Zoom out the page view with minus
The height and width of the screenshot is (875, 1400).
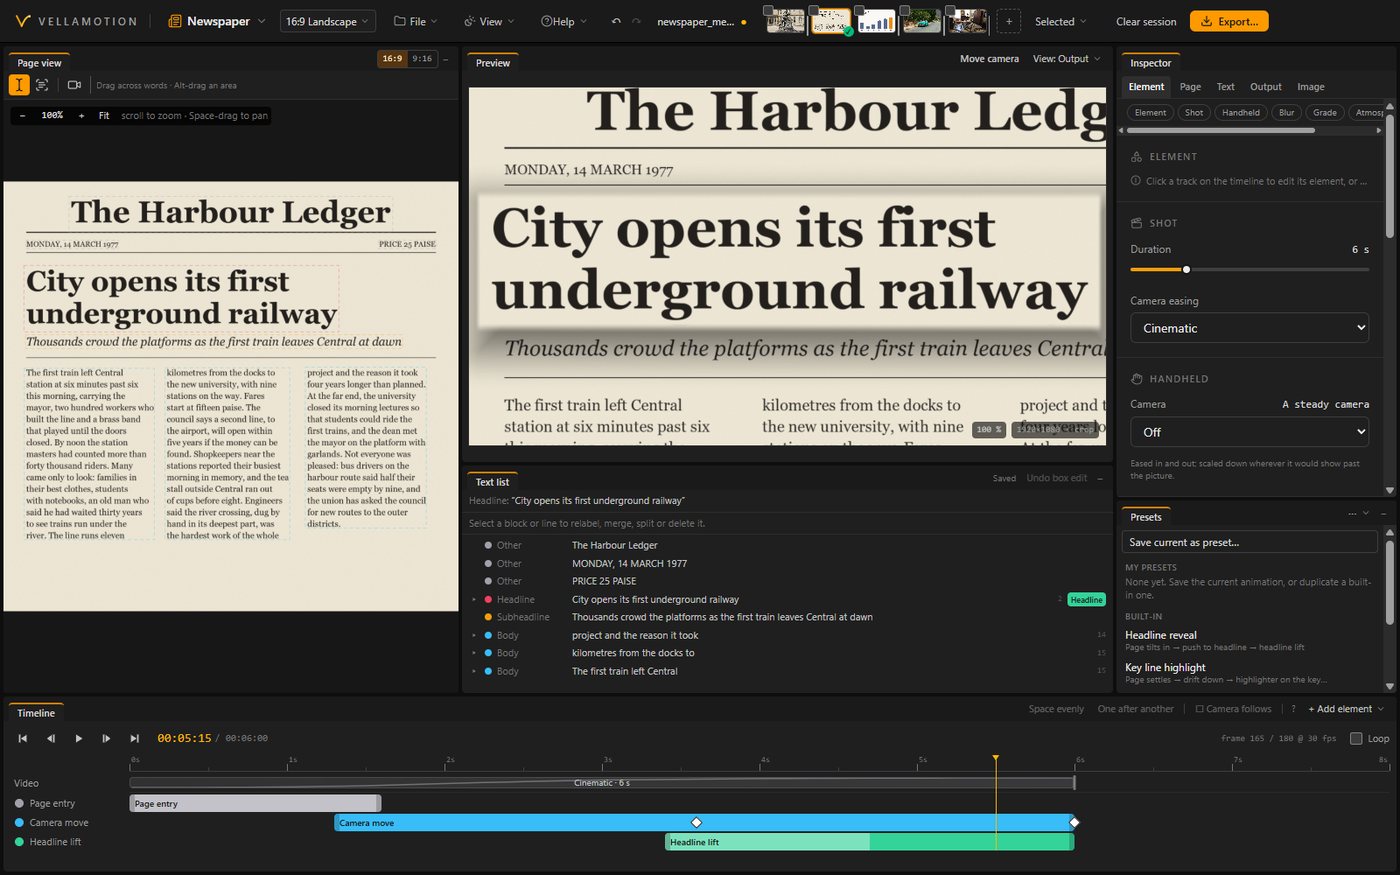(23, 116)
